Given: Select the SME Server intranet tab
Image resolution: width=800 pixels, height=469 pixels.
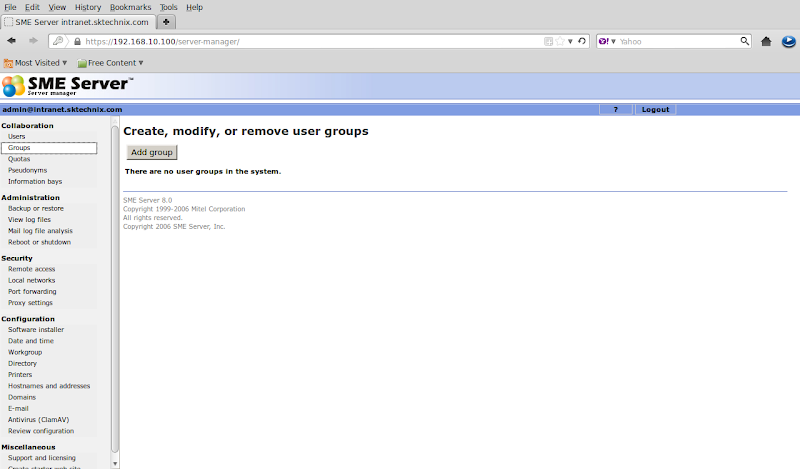Looking at the screenshot, I should click(78, 22).
